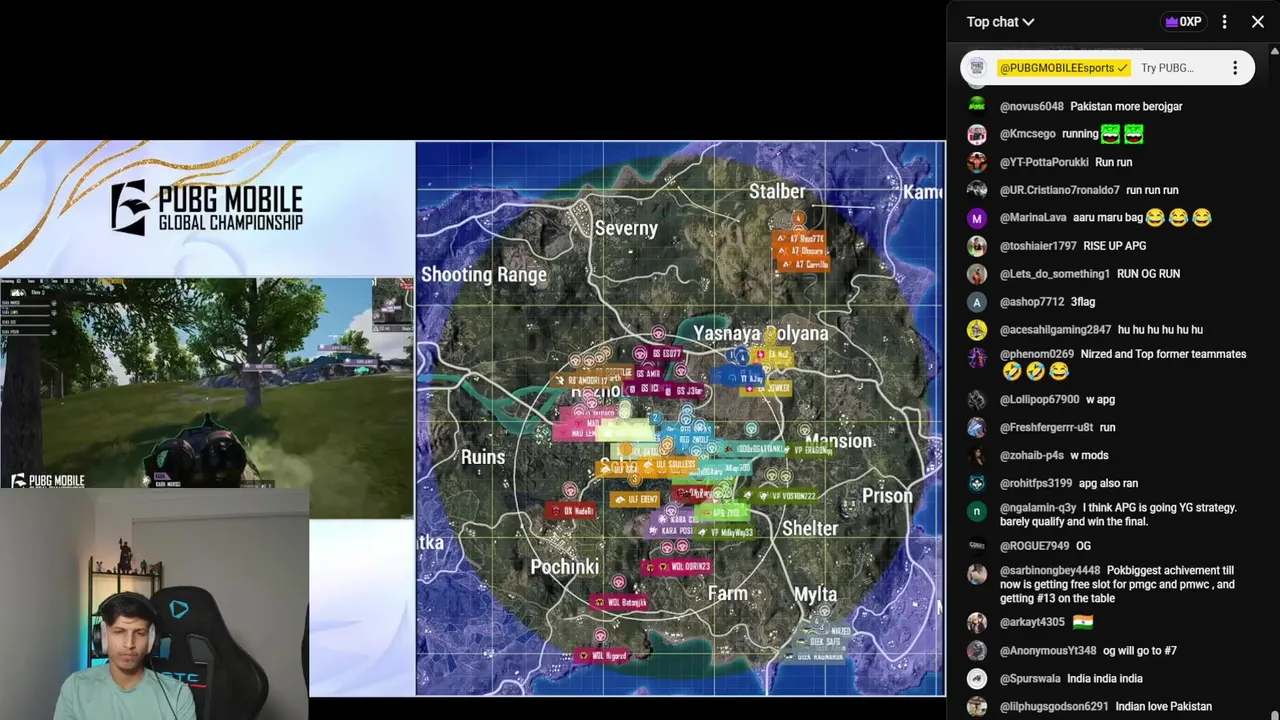This screenshot has height=720, width=1280.
Task: Click @Lollipop67900 avatar
Action: click(977, 400)
